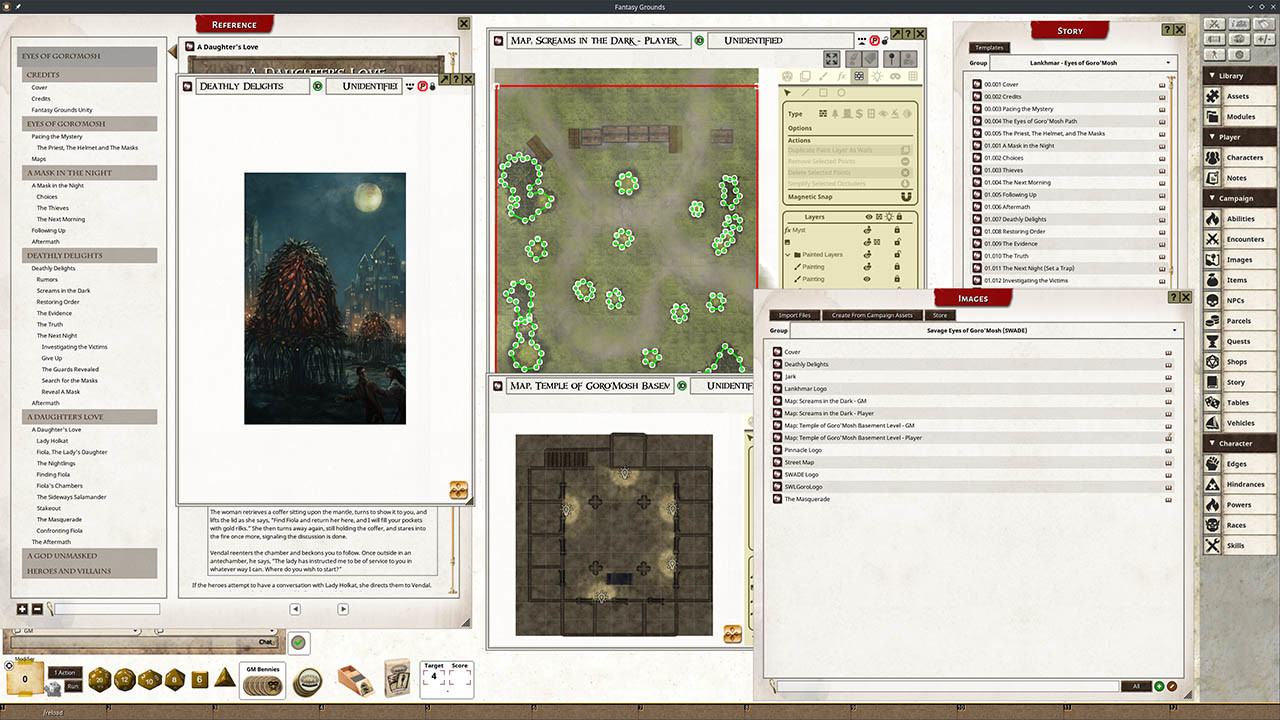Viewport: 1280px width, 720px height.
Task: Select the lighting sun icon on map toolbar
Action: tap(878, 75)
